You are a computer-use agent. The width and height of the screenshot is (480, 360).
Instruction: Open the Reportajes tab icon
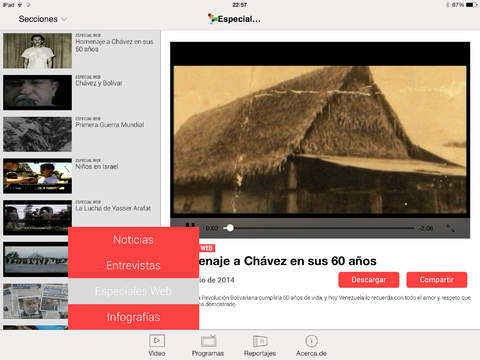point(260,341)
